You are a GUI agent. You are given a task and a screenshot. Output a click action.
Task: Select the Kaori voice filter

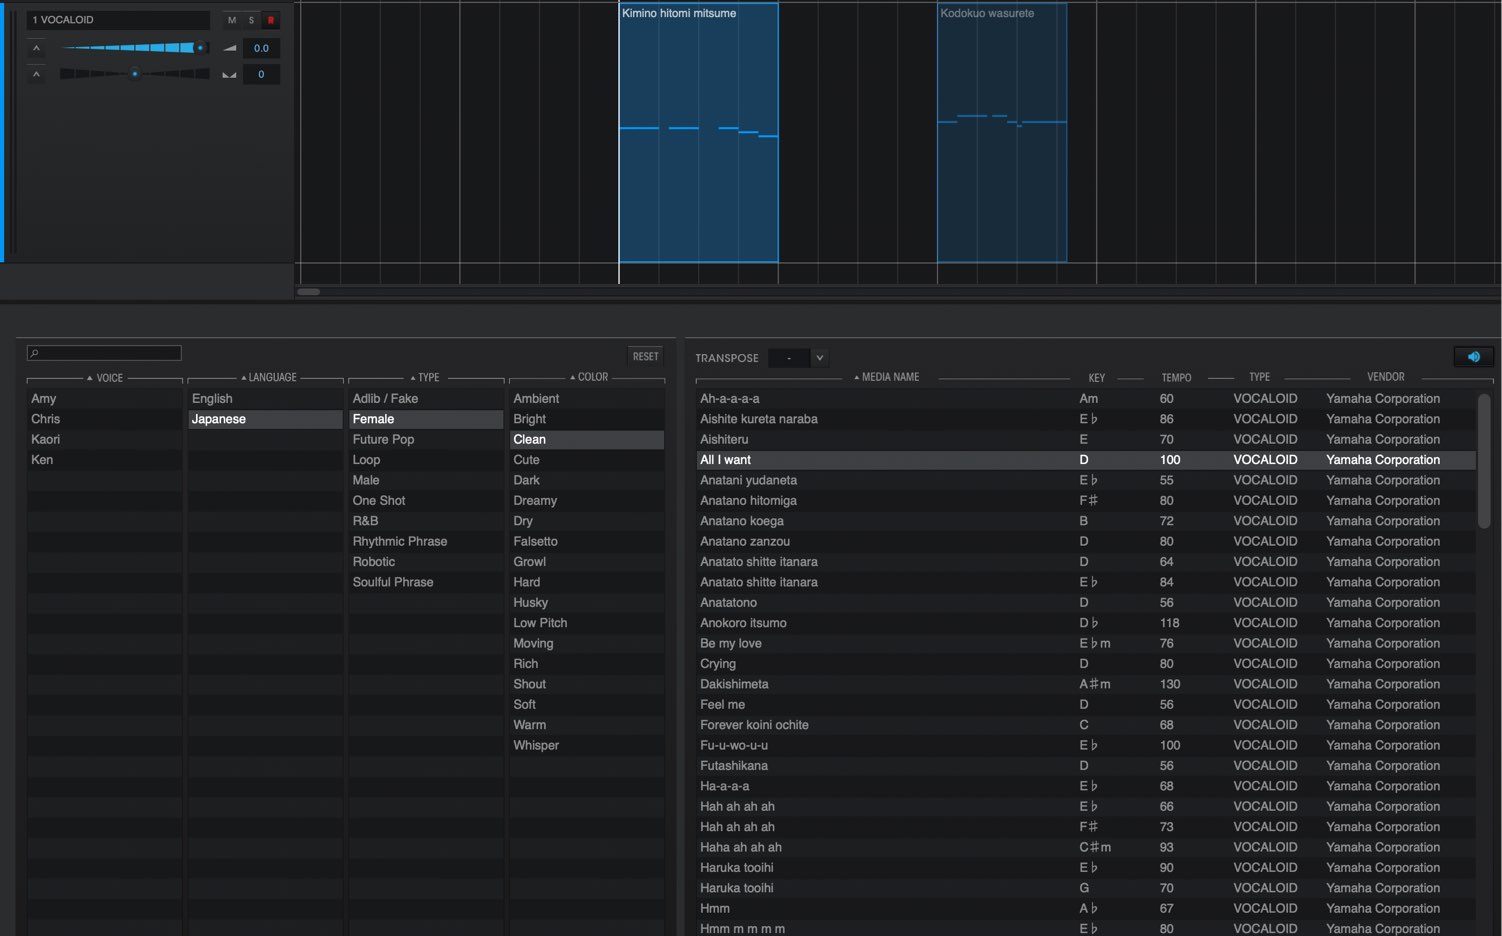[104, 439]
